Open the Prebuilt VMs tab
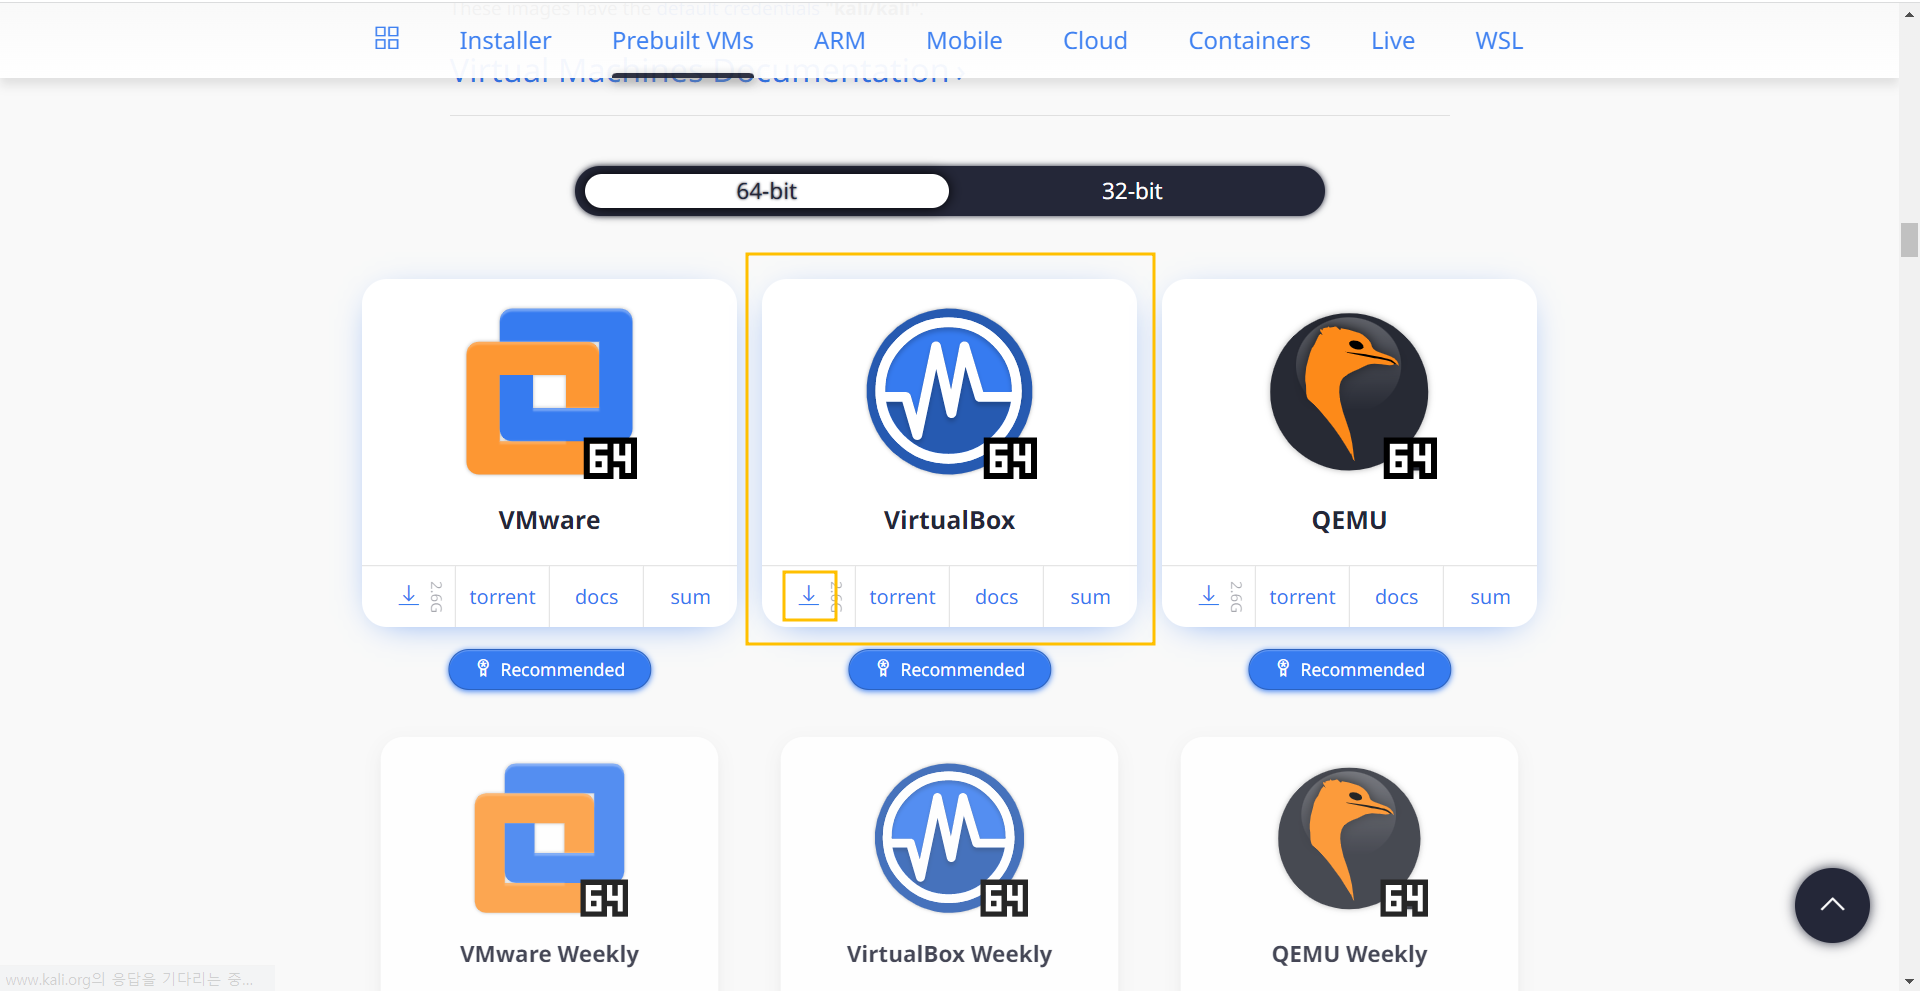The width and height of the screenshot is (1920, 991). (x=683, y=41)
